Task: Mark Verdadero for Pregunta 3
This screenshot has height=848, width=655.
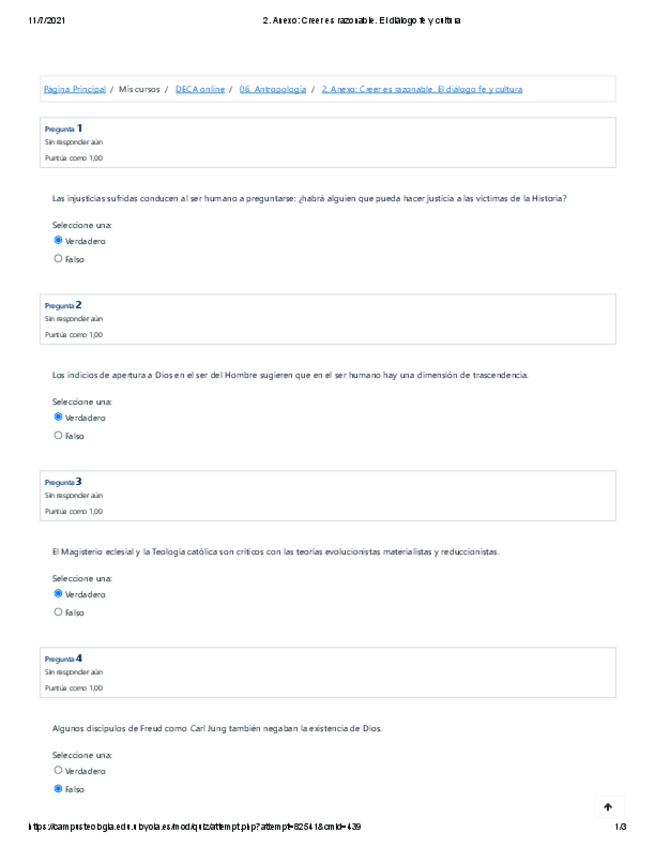Action: pos(58,594)
